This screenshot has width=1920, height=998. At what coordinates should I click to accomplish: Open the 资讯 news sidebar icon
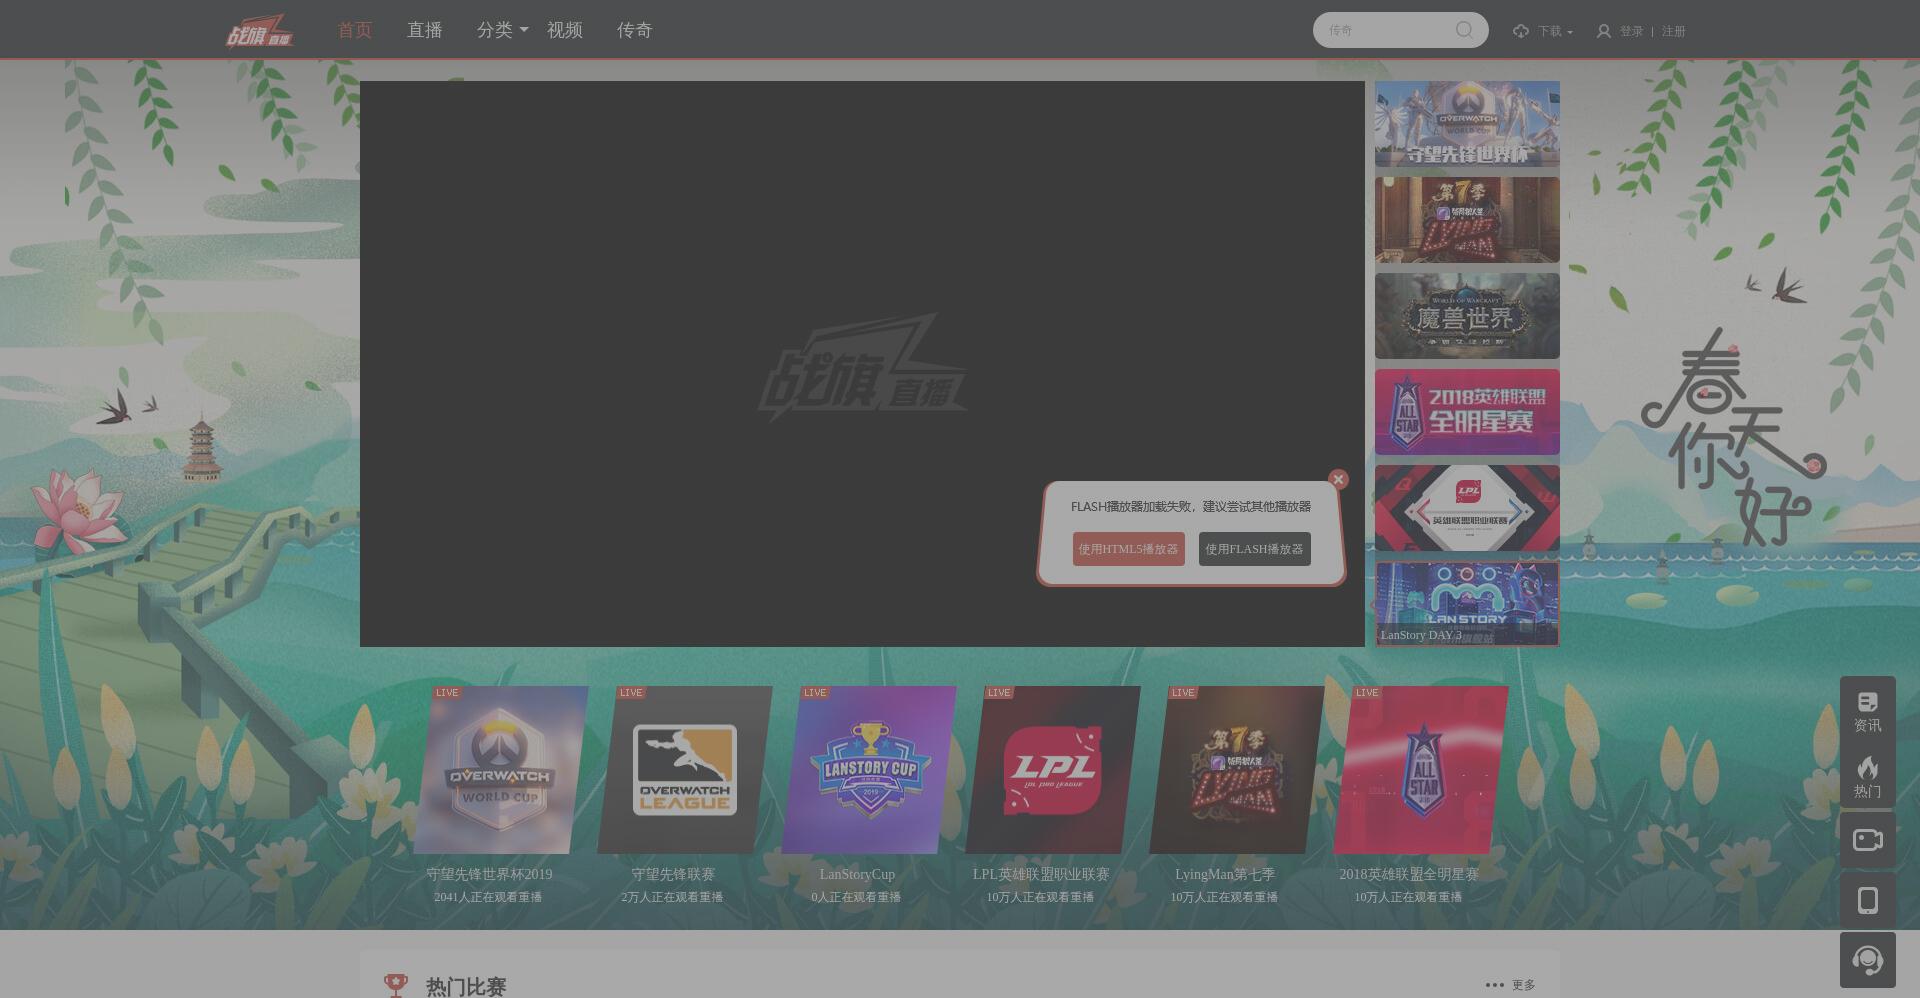point(1867,711)
